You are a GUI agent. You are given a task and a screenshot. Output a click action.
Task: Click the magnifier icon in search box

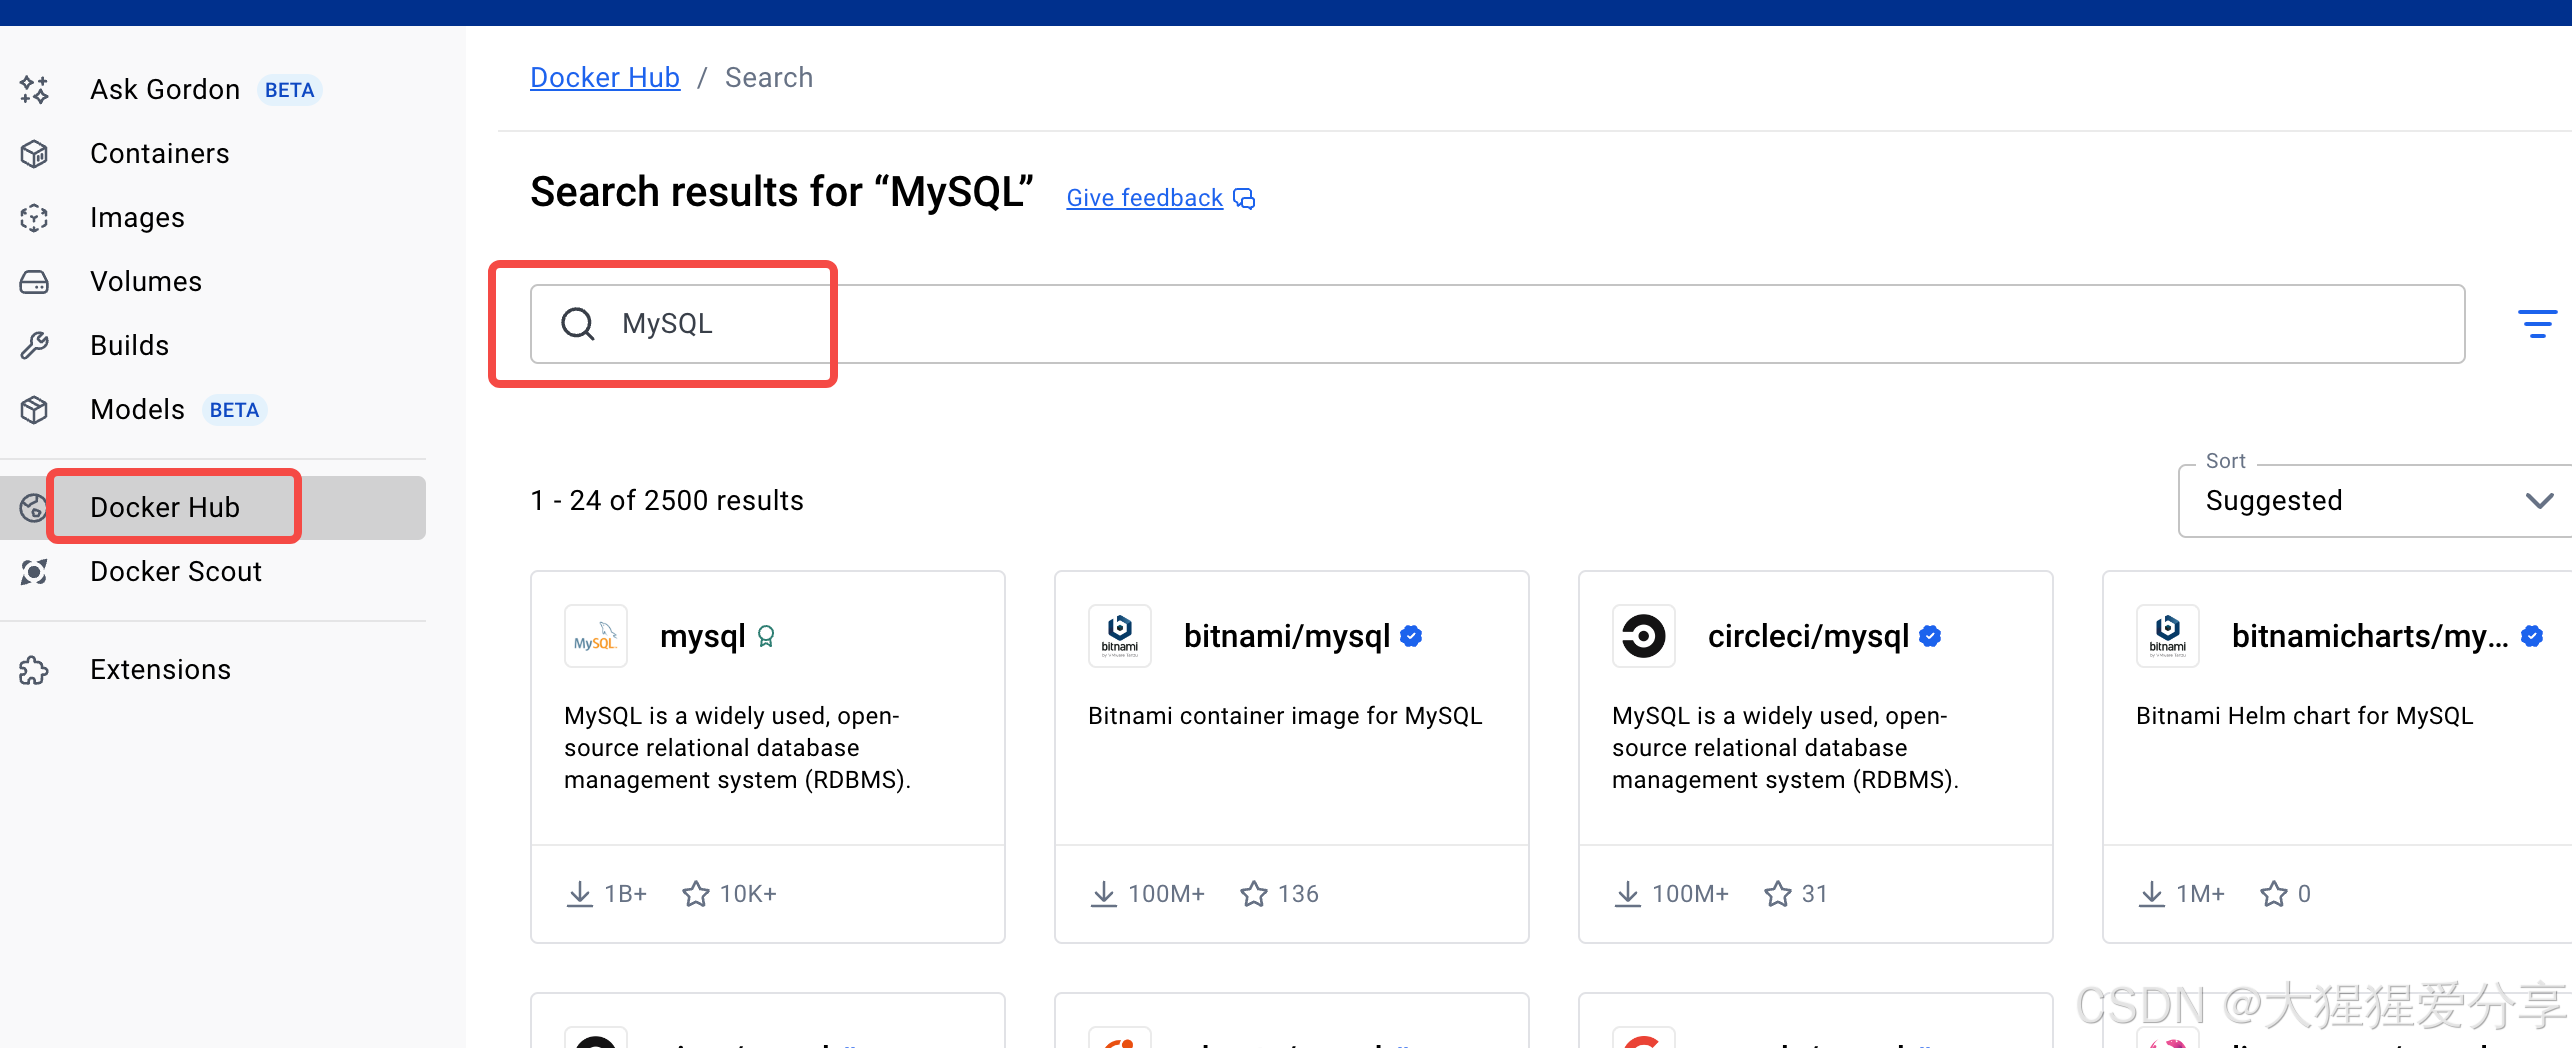pos(578,324)
